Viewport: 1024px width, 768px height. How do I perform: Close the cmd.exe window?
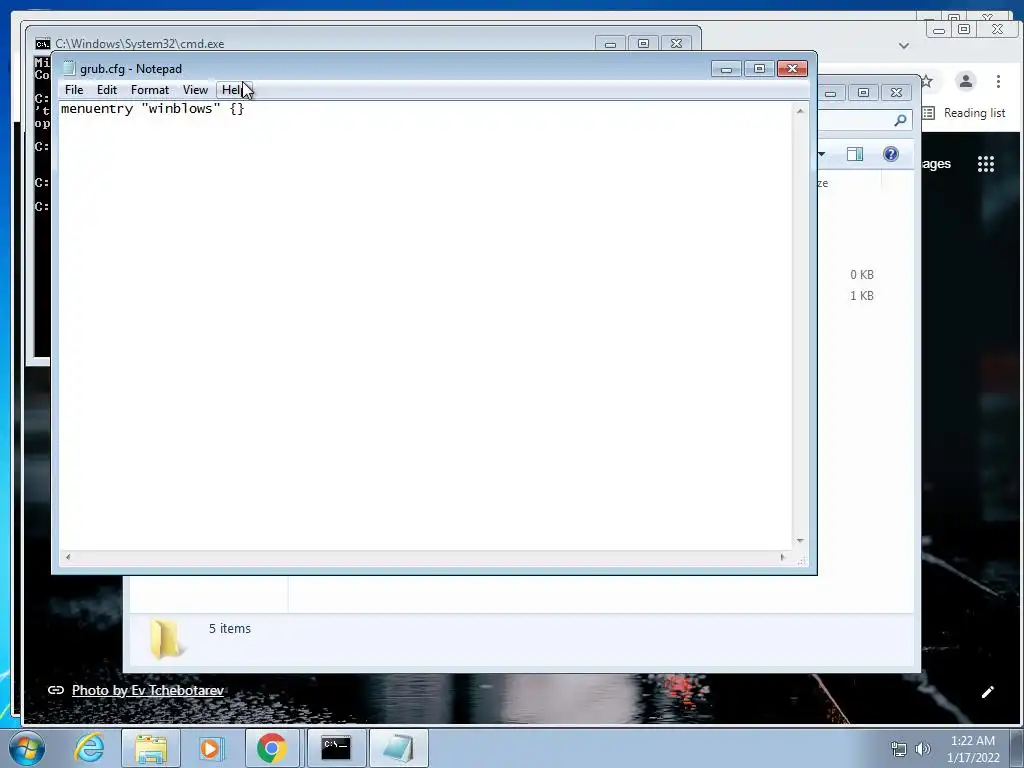coord(677,44)
